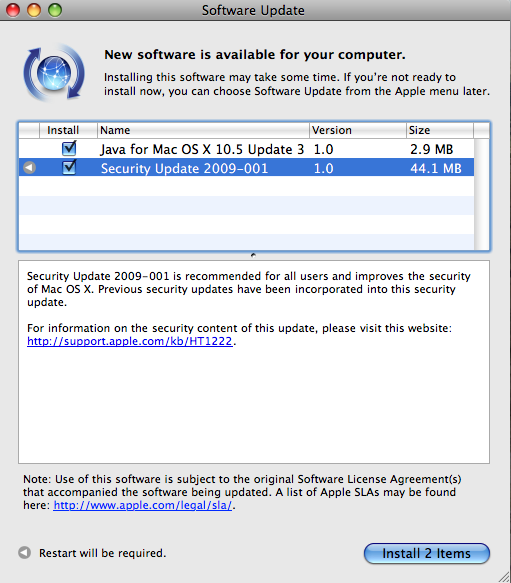
Task: Sort list by Size column header
Action: coord(440,130)
